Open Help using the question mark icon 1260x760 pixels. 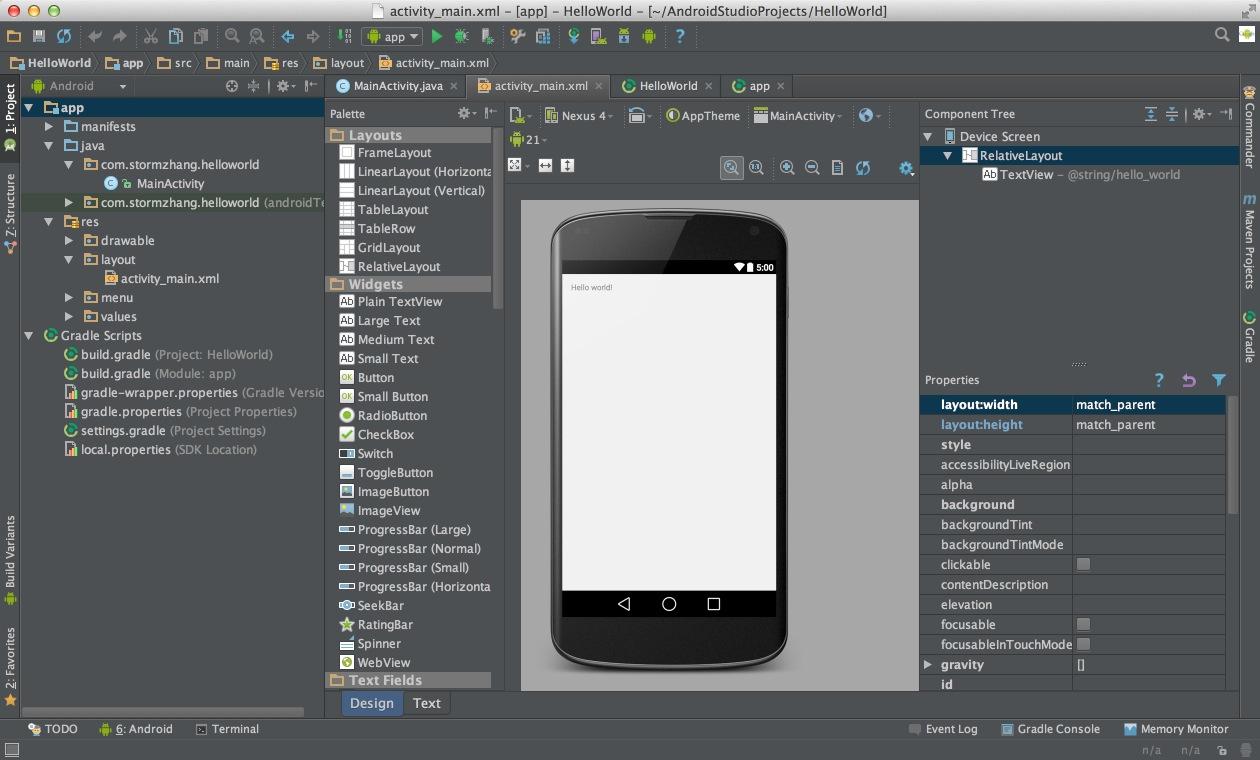pos(679,36)
